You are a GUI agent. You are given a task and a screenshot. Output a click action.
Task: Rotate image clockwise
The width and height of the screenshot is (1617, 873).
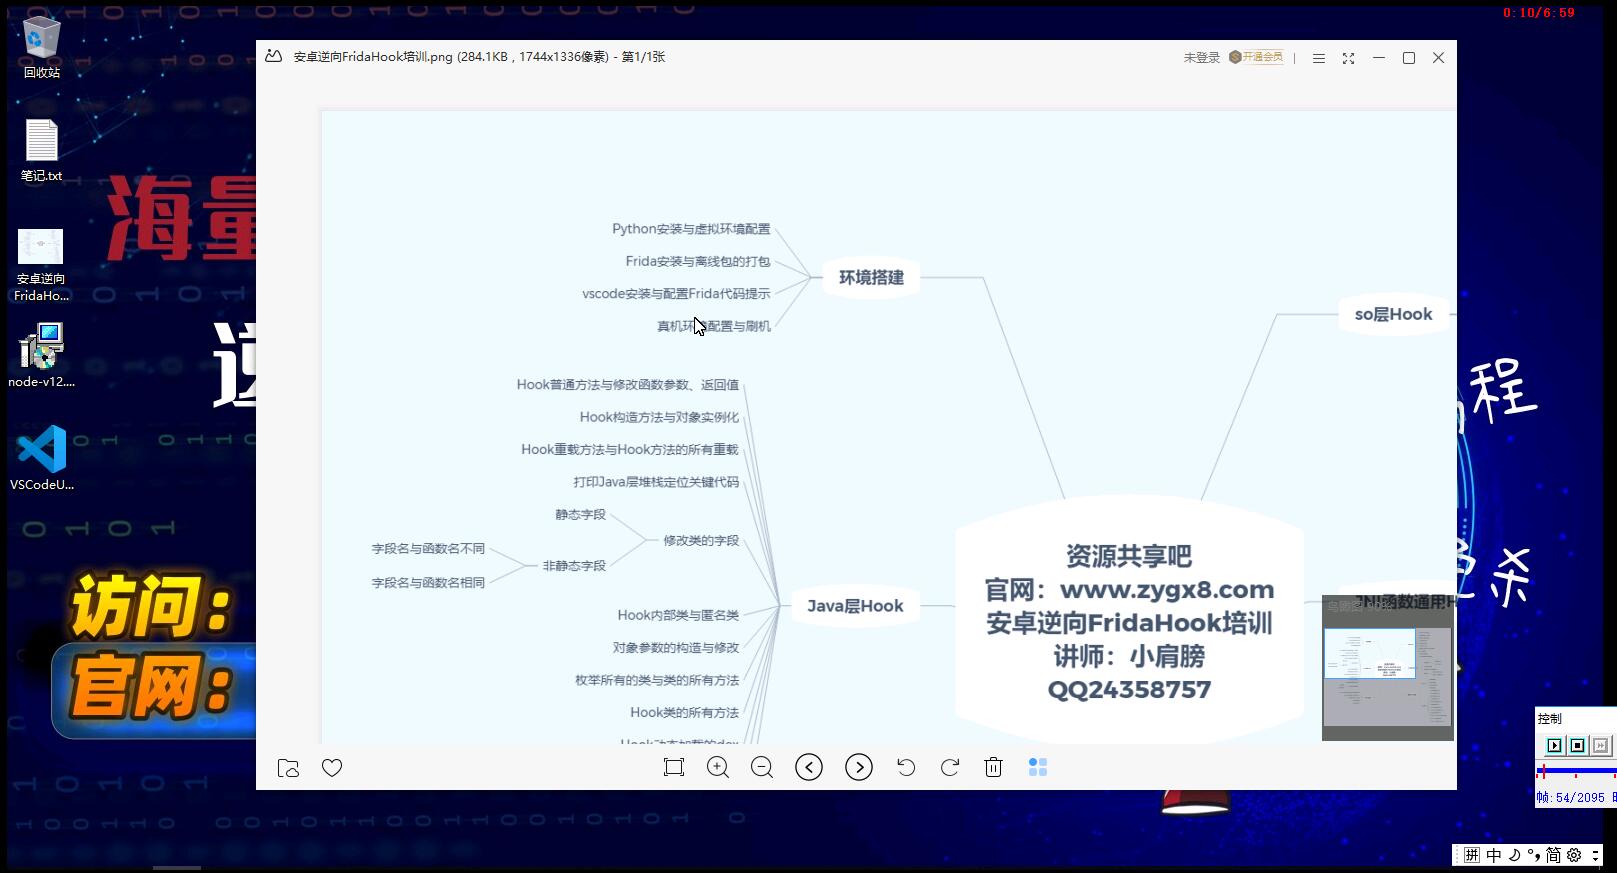point(950,767)
